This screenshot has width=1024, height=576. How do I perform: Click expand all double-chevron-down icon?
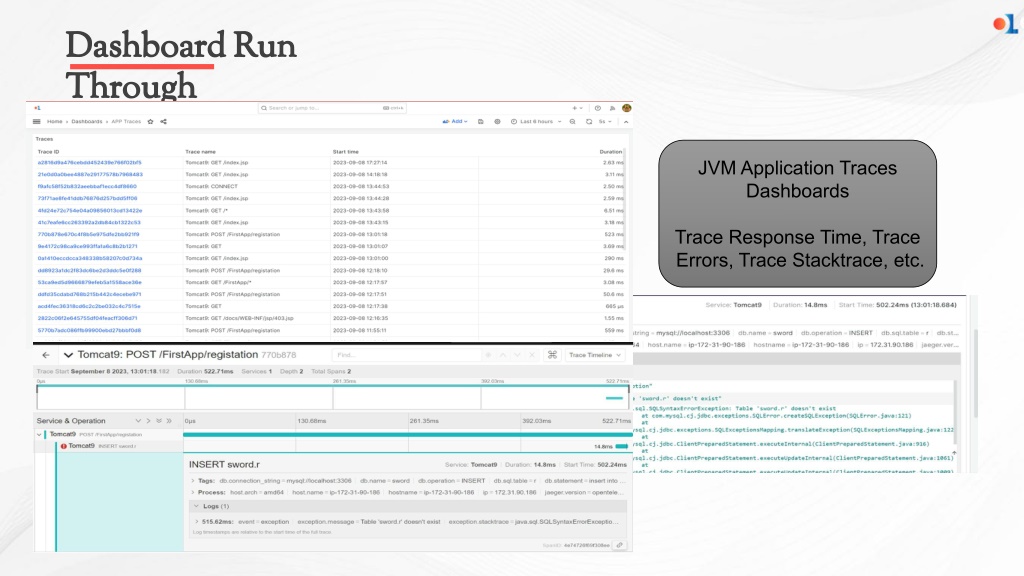[x=159, y=421]
